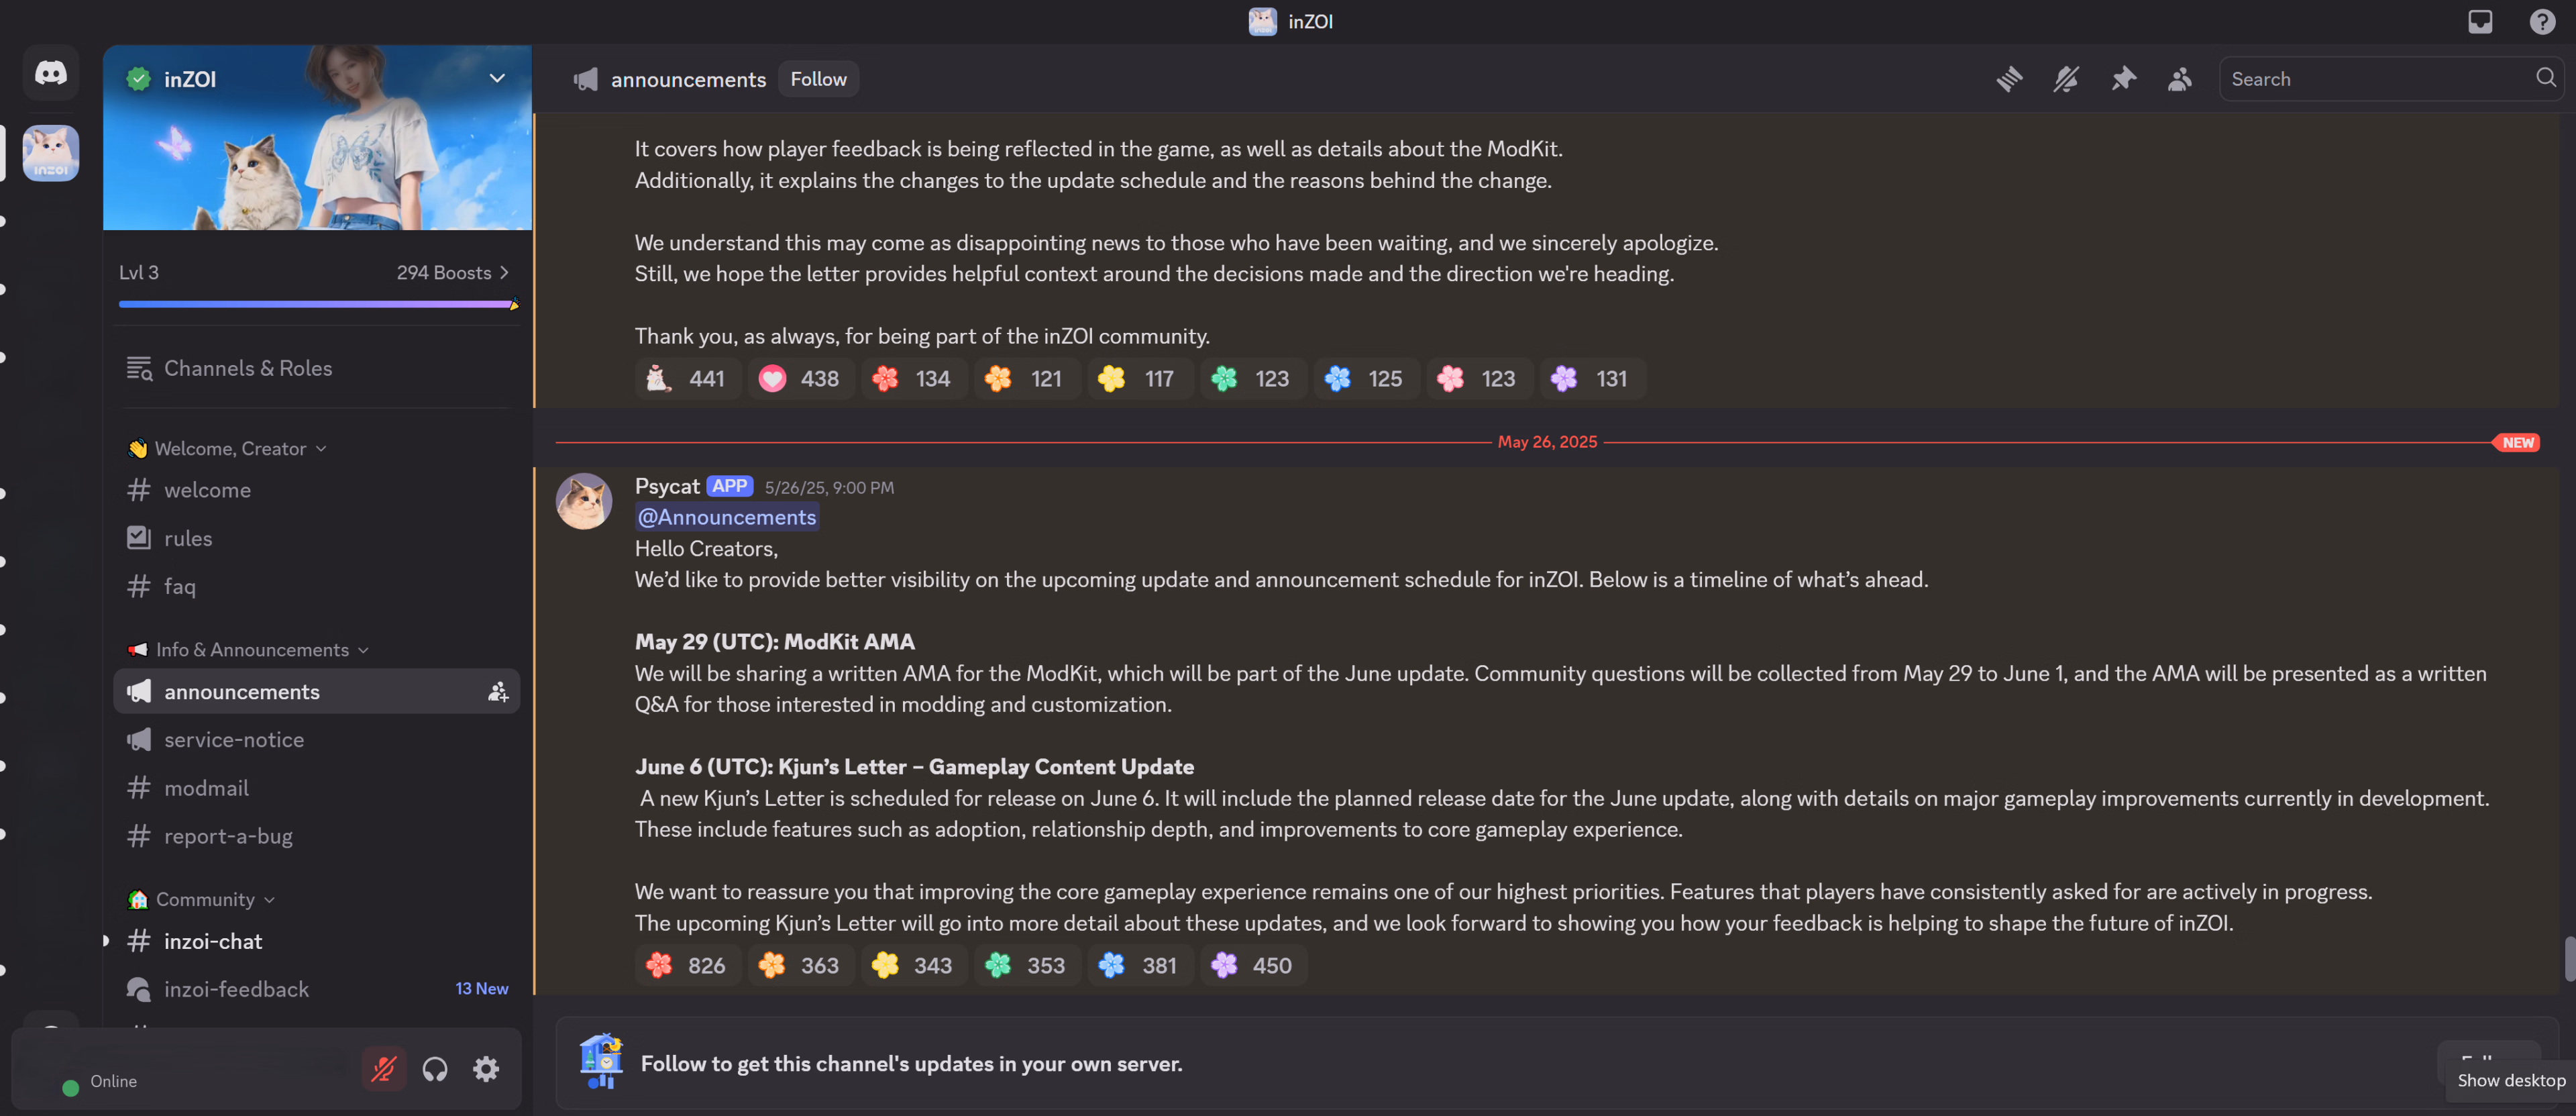The image size is (2576, 1116).
Task: Click the 294 Boosts progress bar
Action: pos(317,304)
